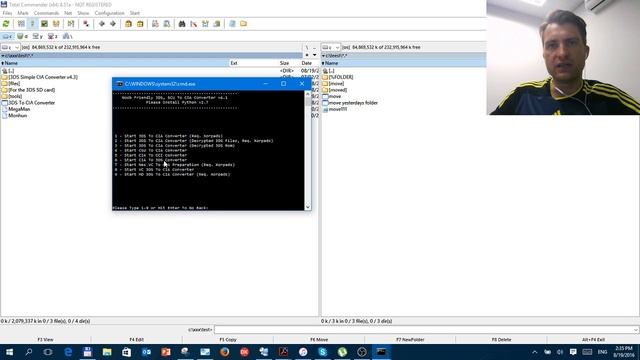
Task: Click the go forward arrow icon
Action: 113,24
